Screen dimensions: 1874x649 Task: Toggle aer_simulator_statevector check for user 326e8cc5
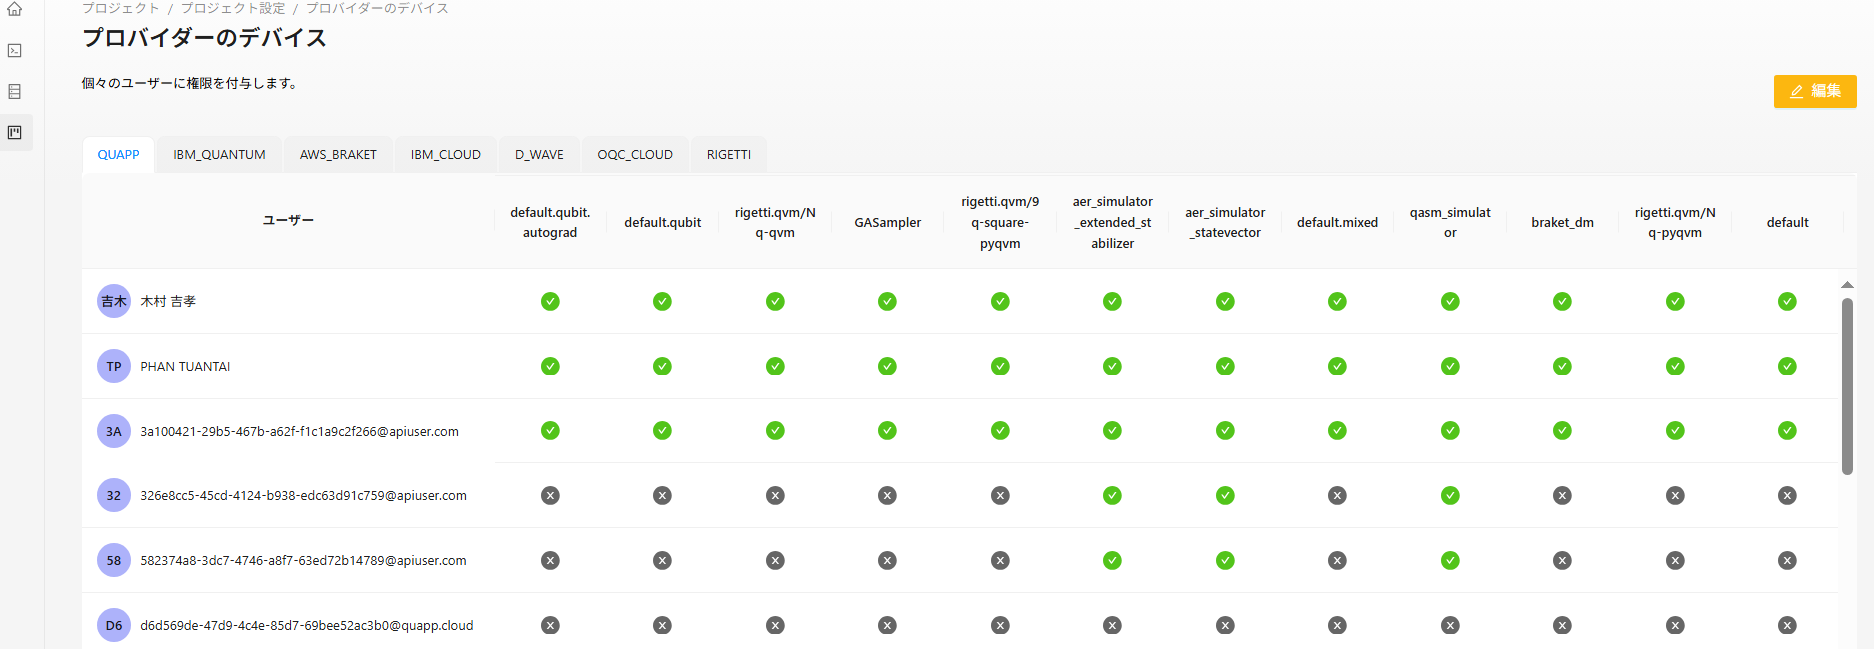coord(1225,495)
